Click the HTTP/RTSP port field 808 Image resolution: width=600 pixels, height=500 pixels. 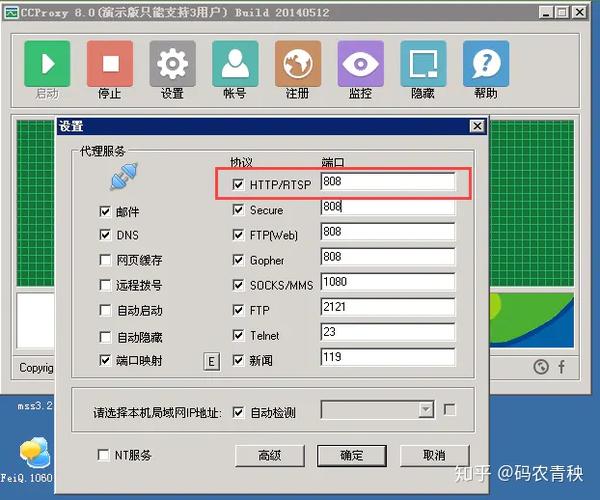click(x=388, y=181)
